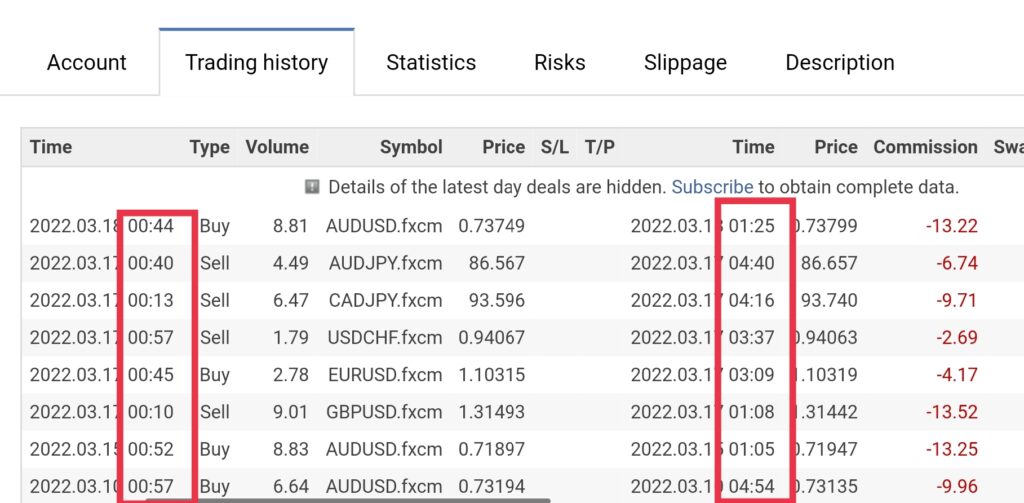Click the commission value -9.96
Image resolution: width=1024 pixels, height=503 pixels.
click(x=957, y=487)
